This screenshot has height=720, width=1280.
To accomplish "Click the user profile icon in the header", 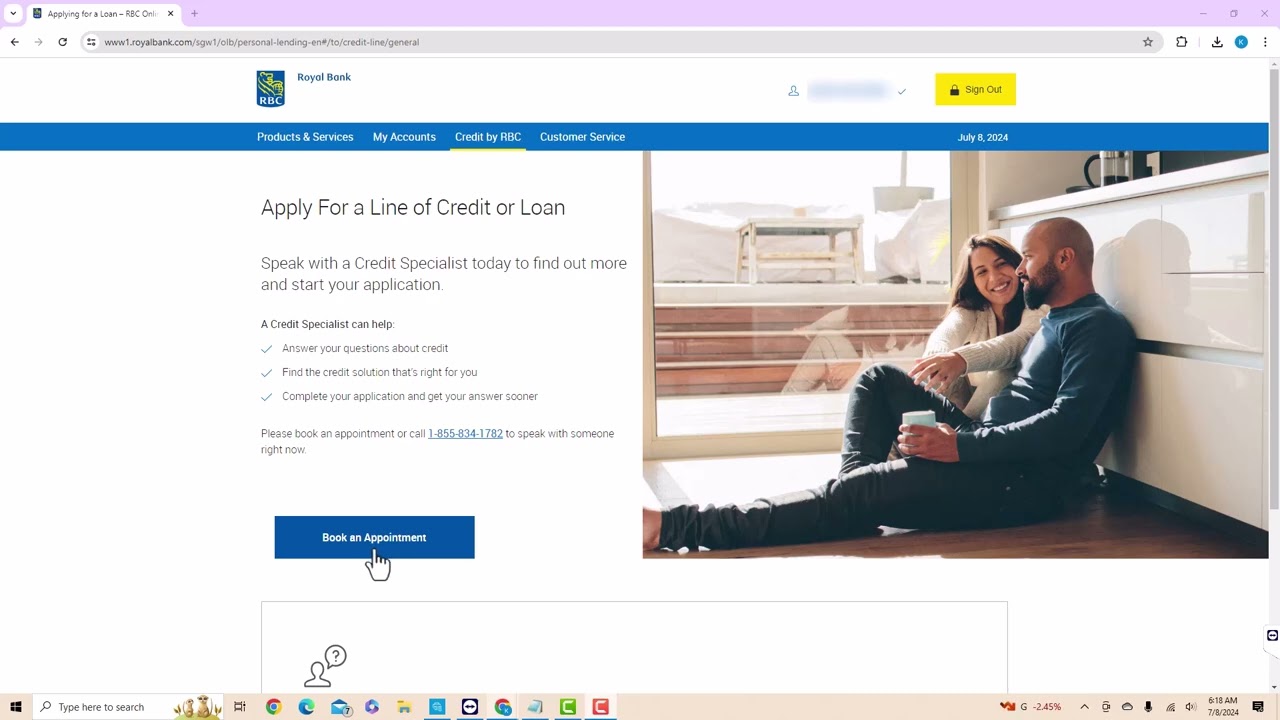I will 793,90.
